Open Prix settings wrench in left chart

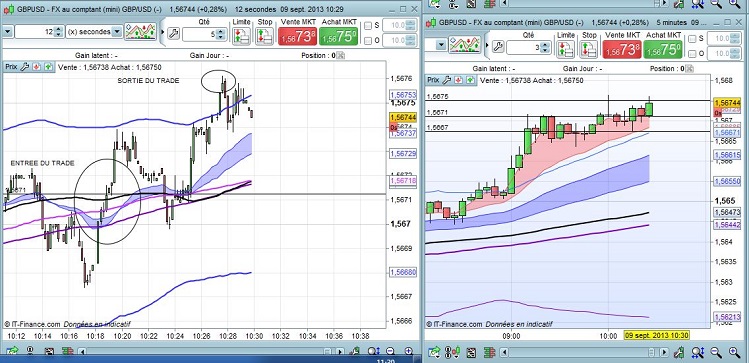coord(25,67)
